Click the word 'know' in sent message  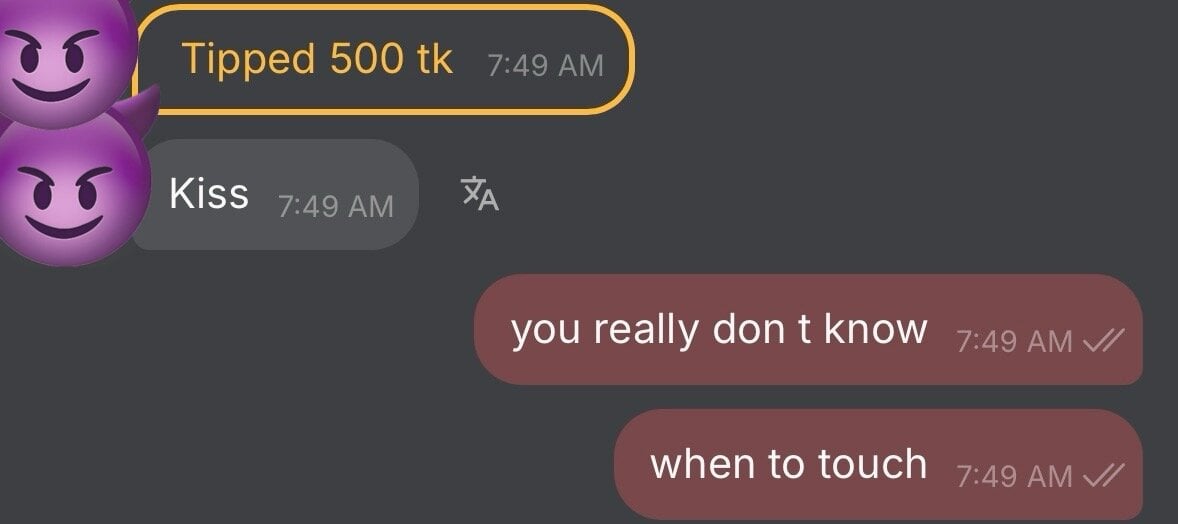coord(876,329)
